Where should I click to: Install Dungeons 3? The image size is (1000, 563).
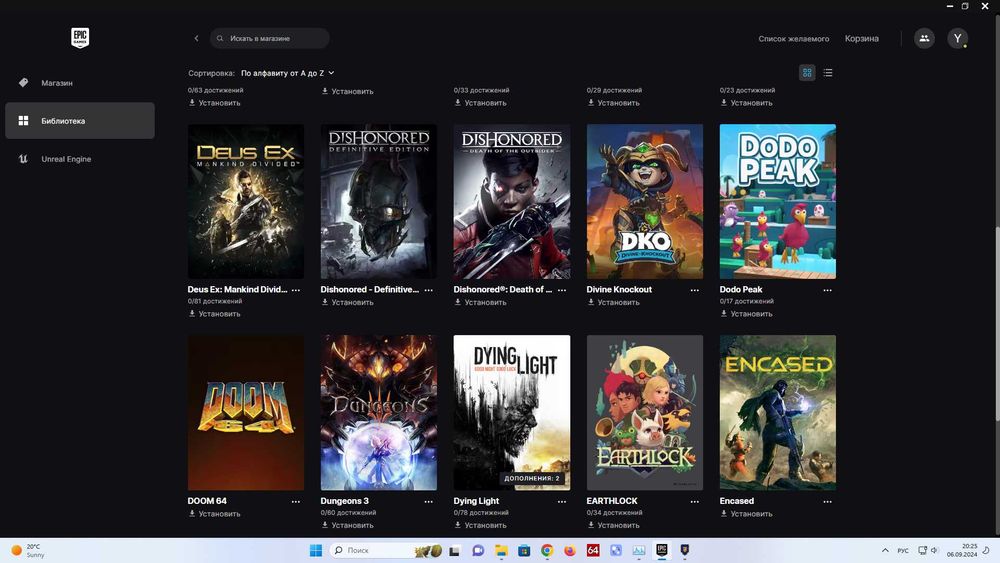pyautogui.click(x=347, y=525)
